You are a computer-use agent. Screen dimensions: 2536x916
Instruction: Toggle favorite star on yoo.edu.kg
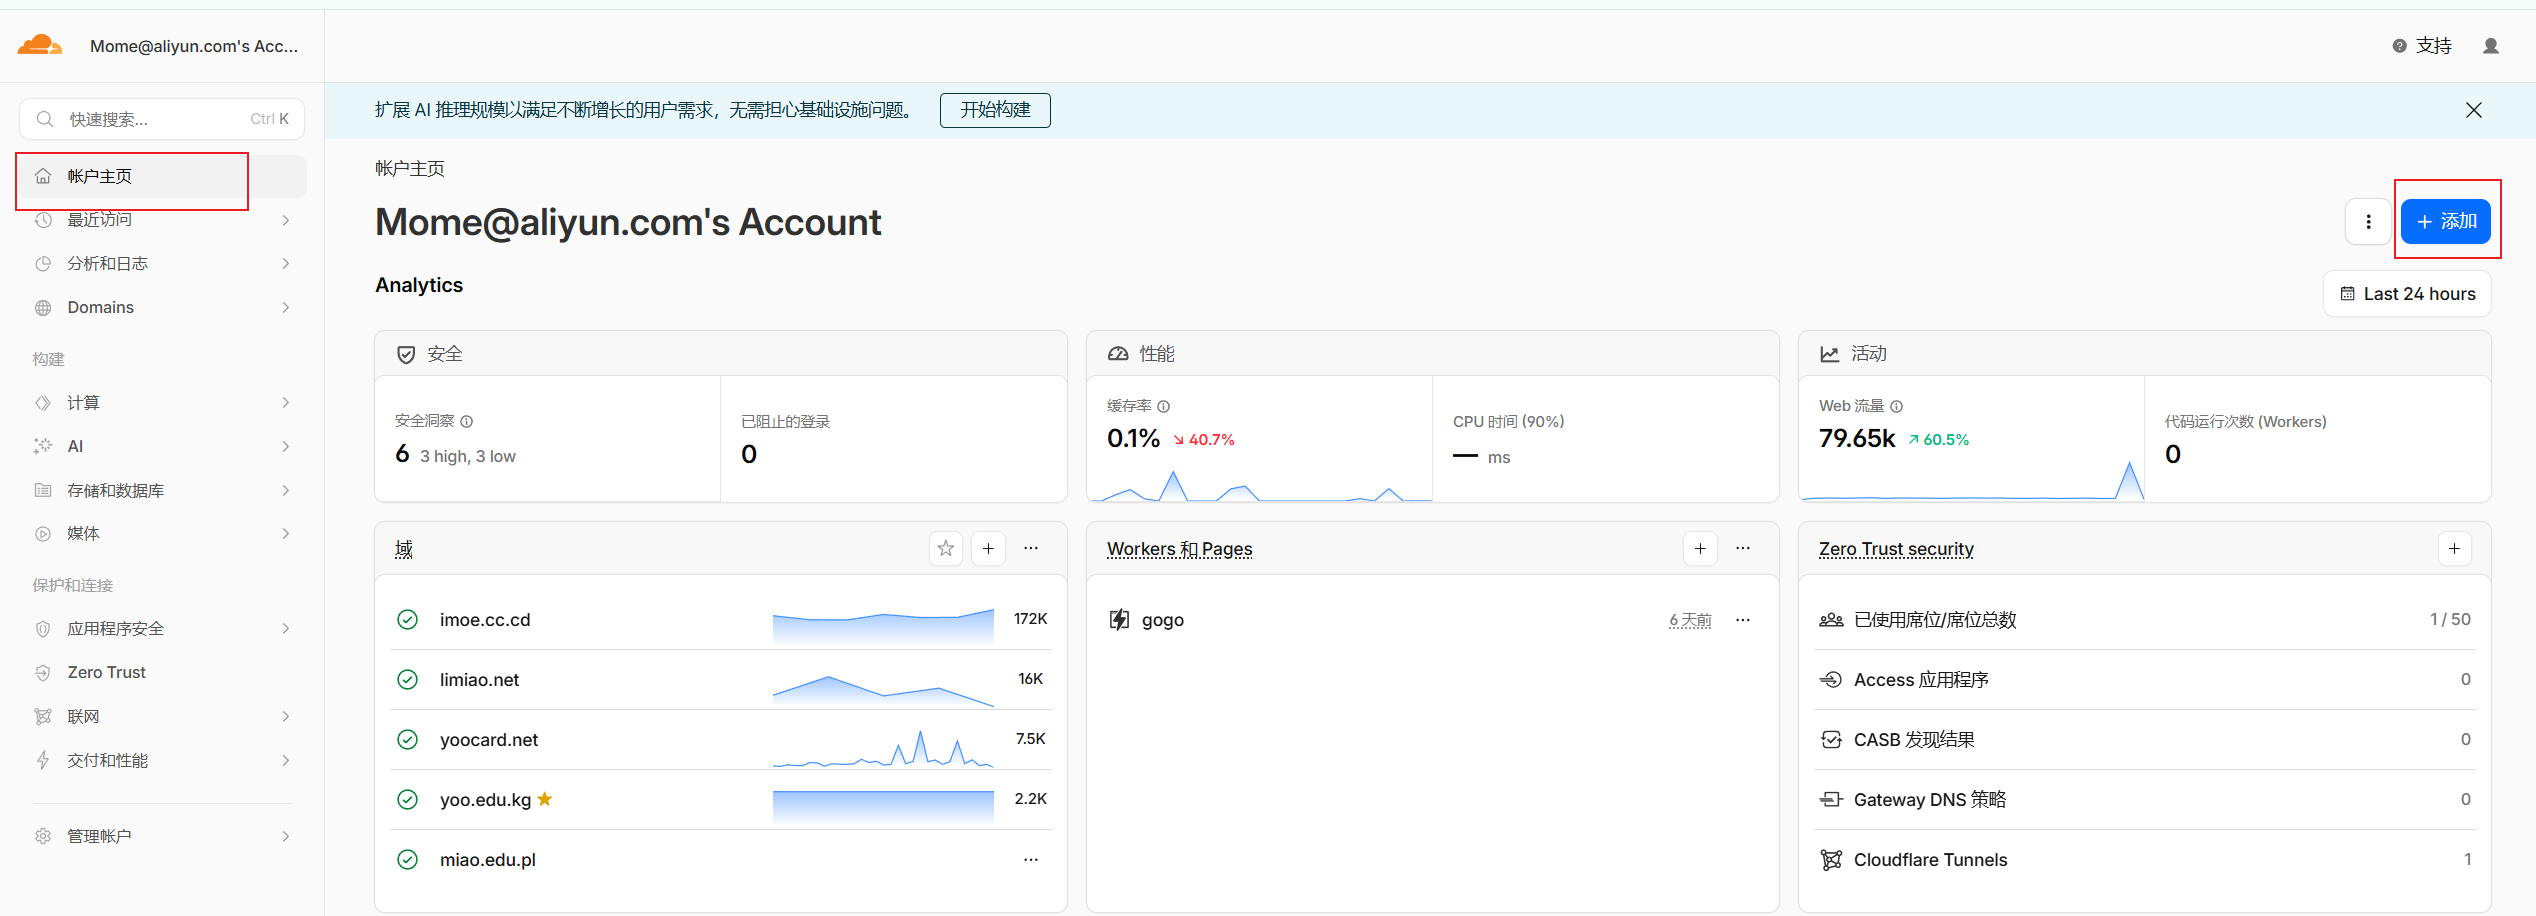(545, 799)
